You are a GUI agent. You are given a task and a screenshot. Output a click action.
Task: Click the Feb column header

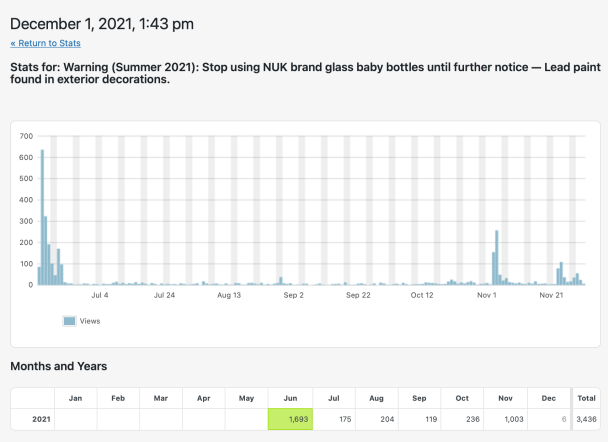(x=118, y=398)
